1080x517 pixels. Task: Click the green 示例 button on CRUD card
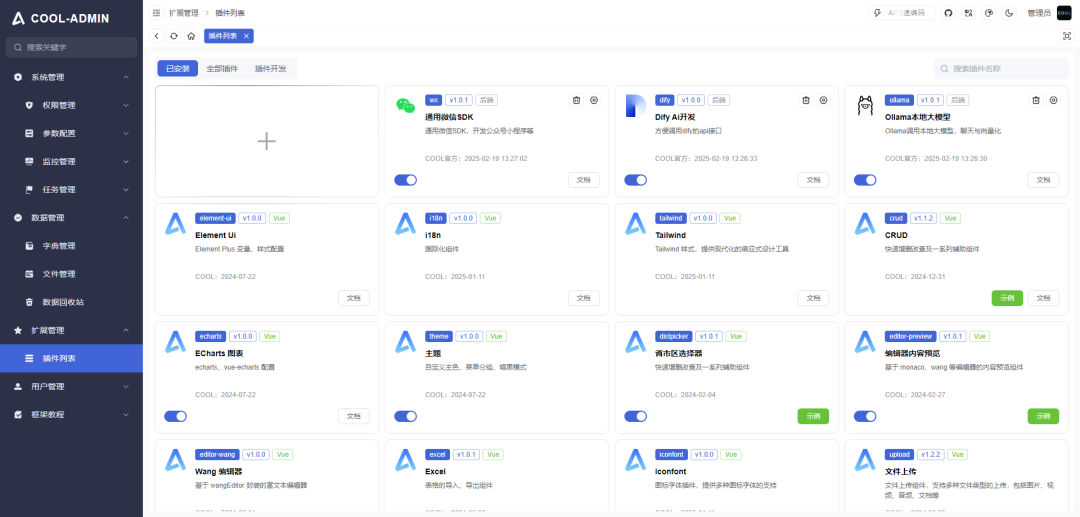(x=1006, y=298)
